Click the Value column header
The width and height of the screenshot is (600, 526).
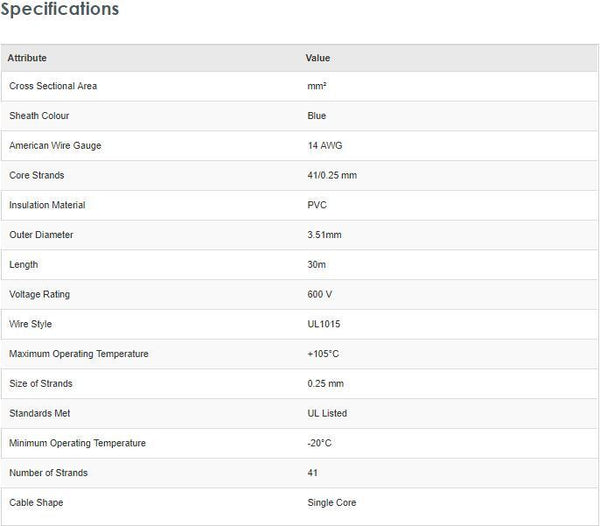[x=318, y=58]
